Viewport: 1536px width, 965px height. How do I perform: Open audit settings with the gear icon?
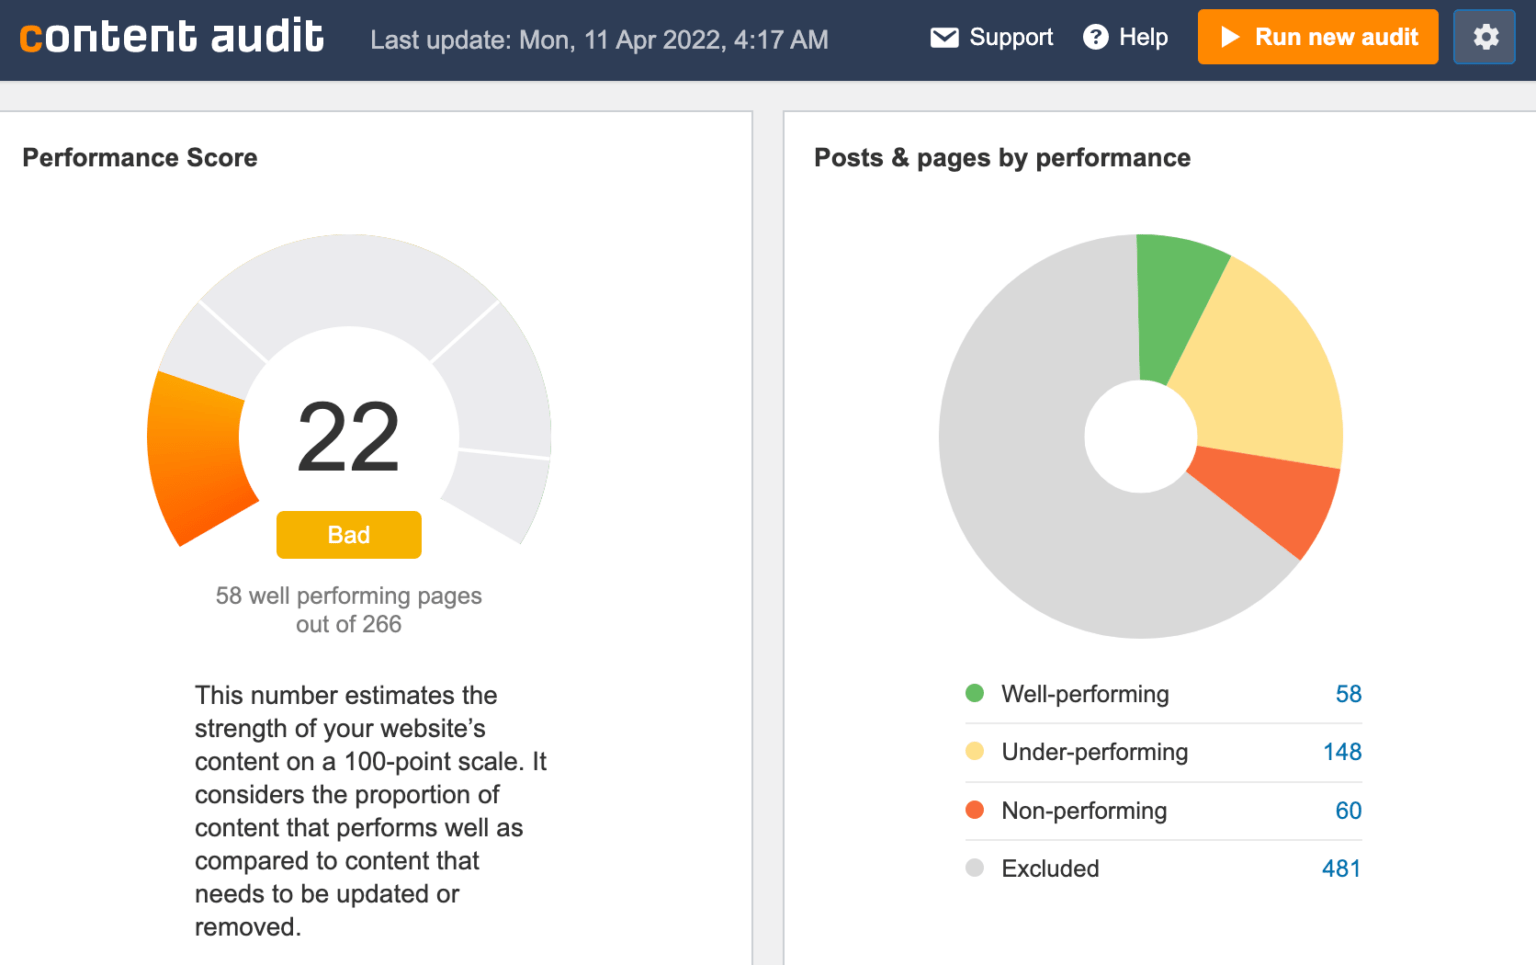pos(1484,37)
